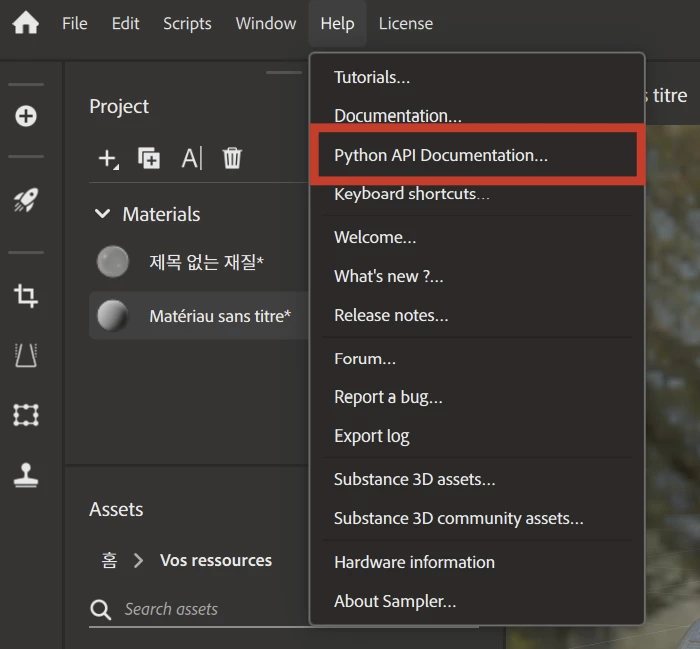Click the add layer plus-circle icon
Viewport: 700px width, 649px height.
[x=26, y=116]
